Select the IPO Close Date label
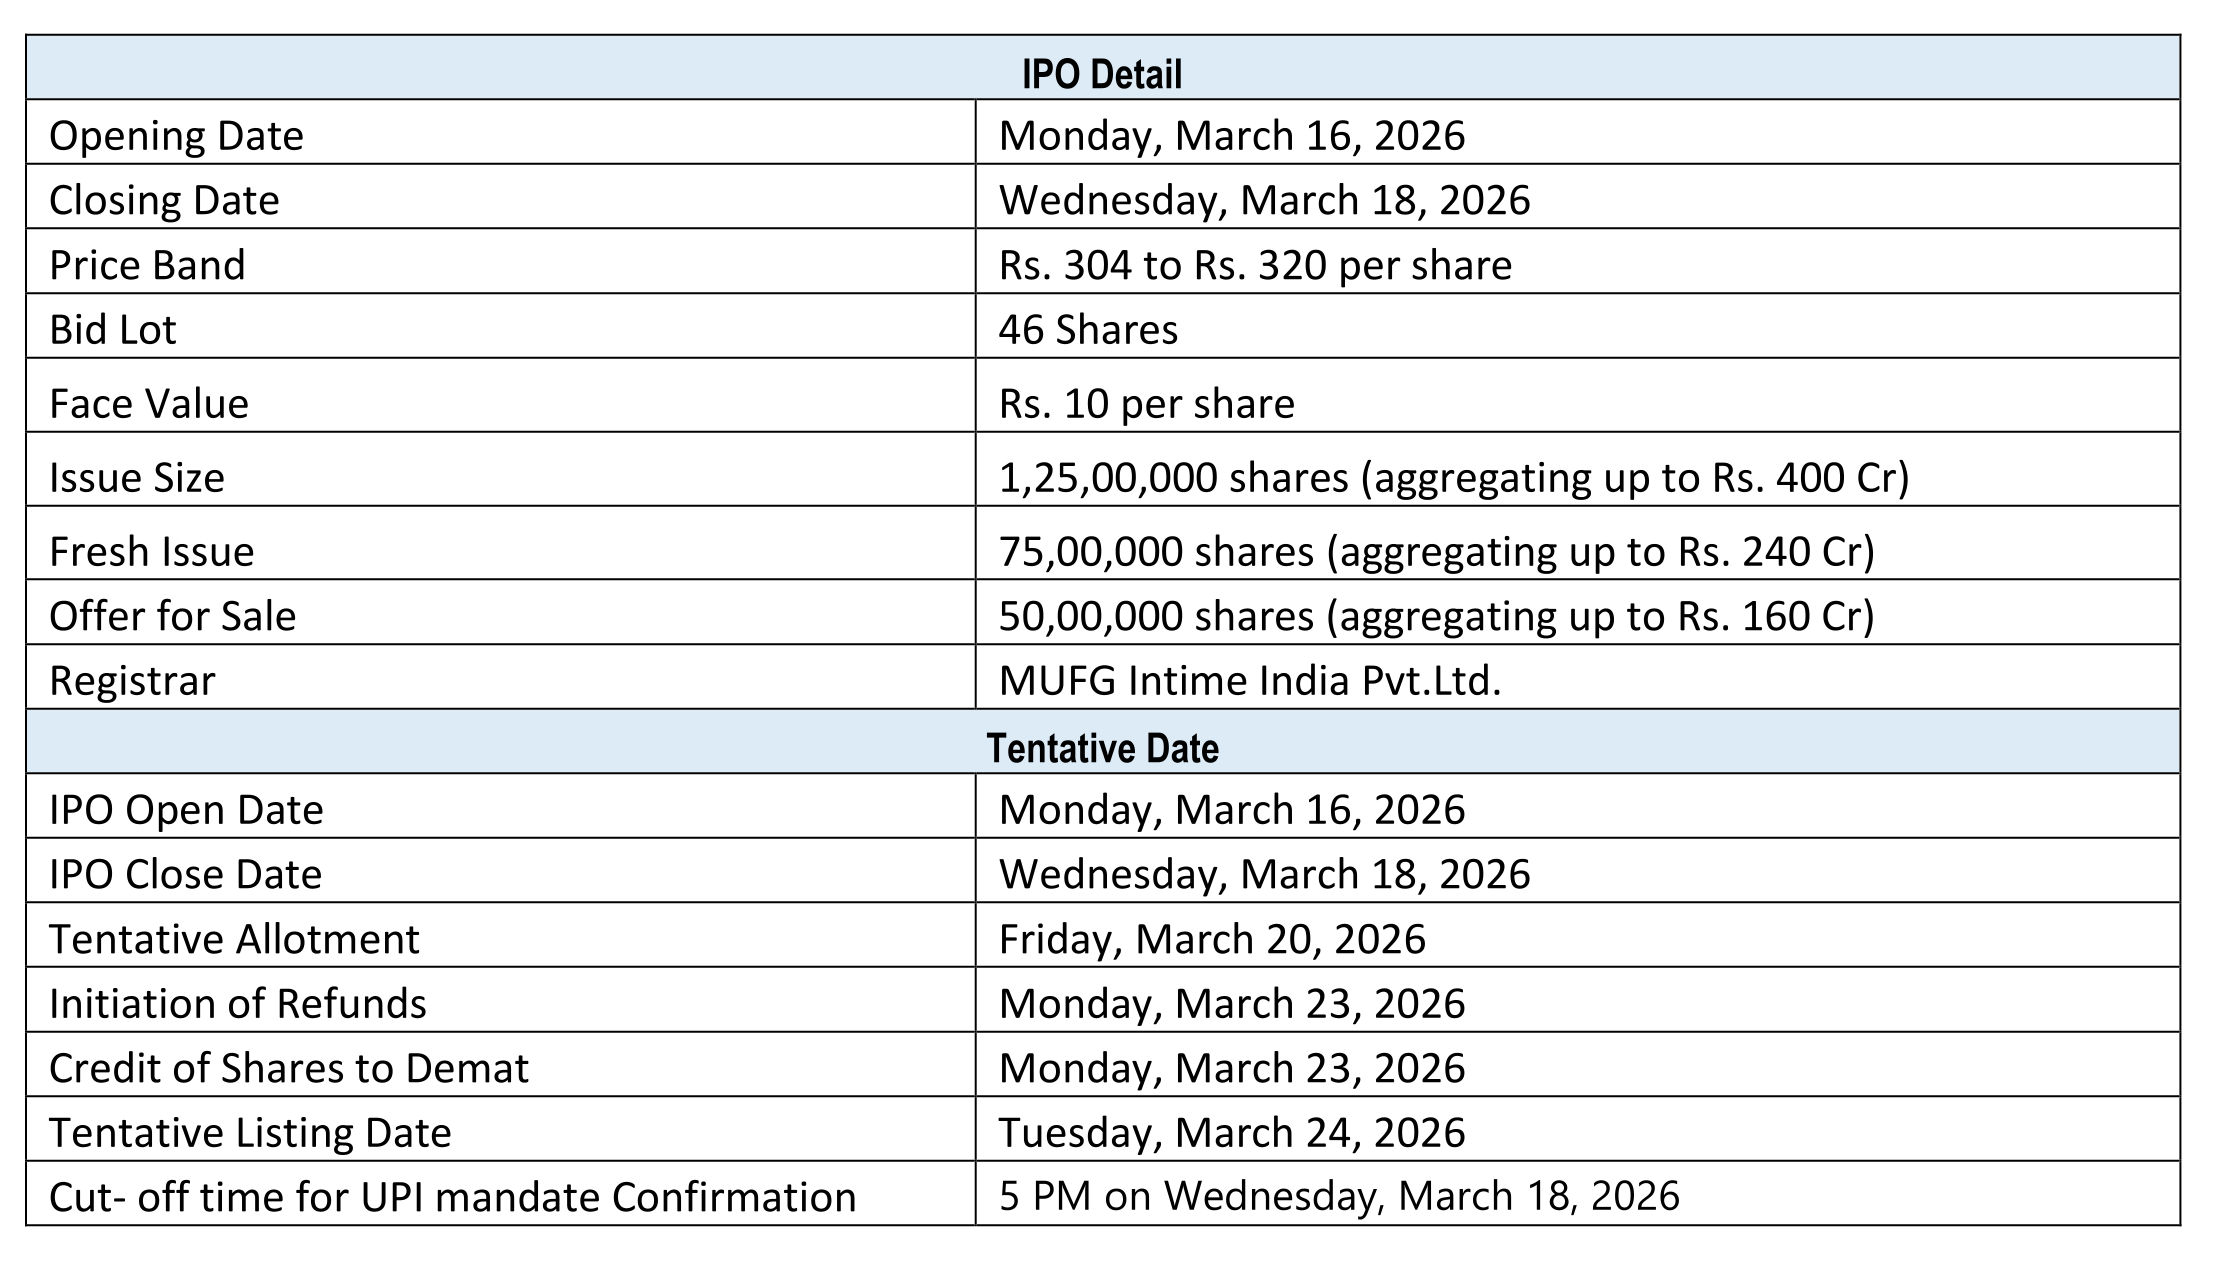 [186, 874]
